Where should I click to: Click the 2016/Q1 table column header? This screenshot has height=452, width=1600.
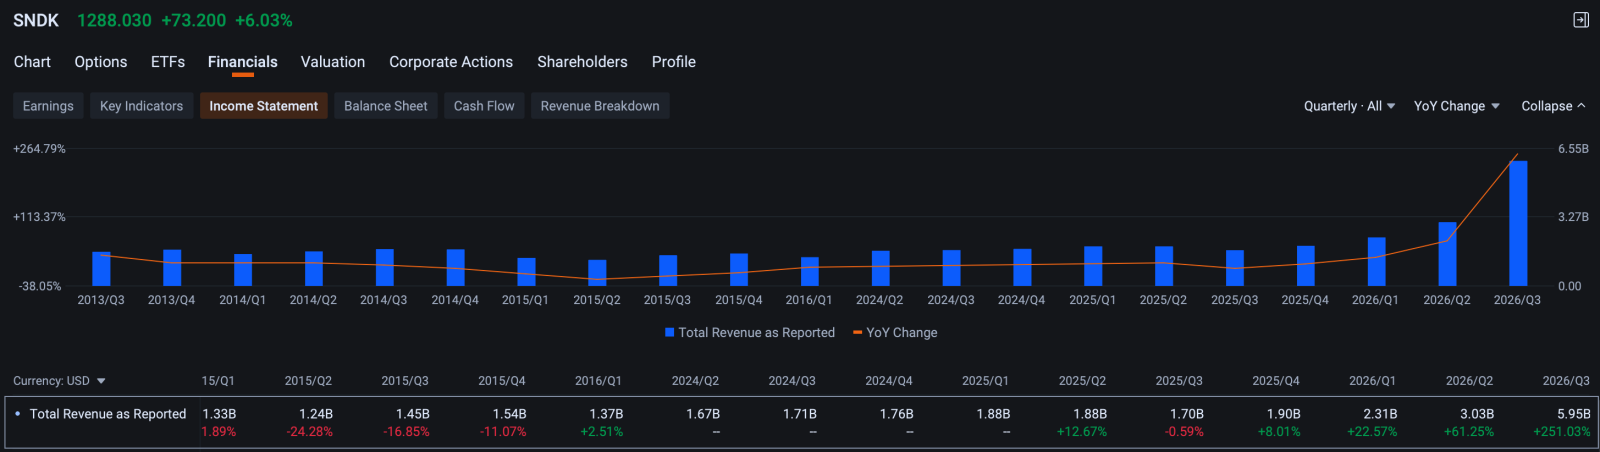[x=598, y=381]
